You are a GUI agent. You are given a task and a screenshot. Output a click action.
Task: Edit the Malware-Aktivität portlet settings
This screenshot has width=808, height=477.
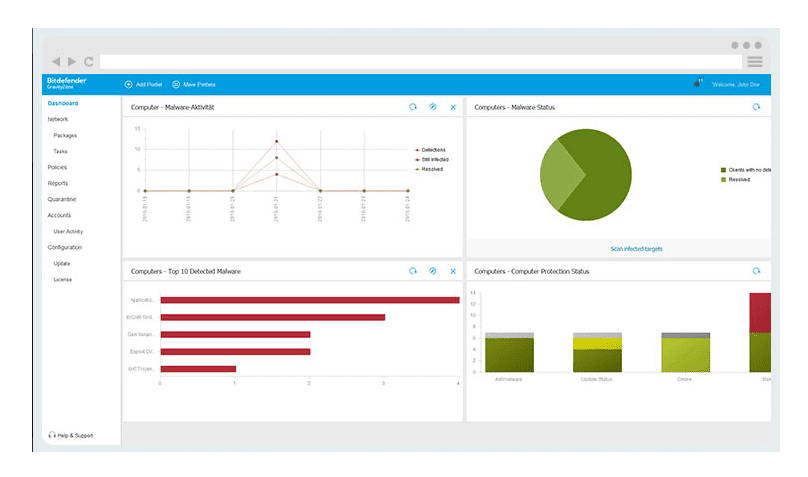coord(433,107)
